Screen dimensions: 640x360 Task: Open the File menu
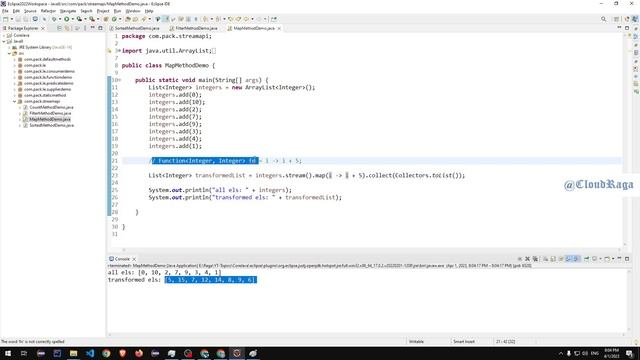[x=5, y=11]
